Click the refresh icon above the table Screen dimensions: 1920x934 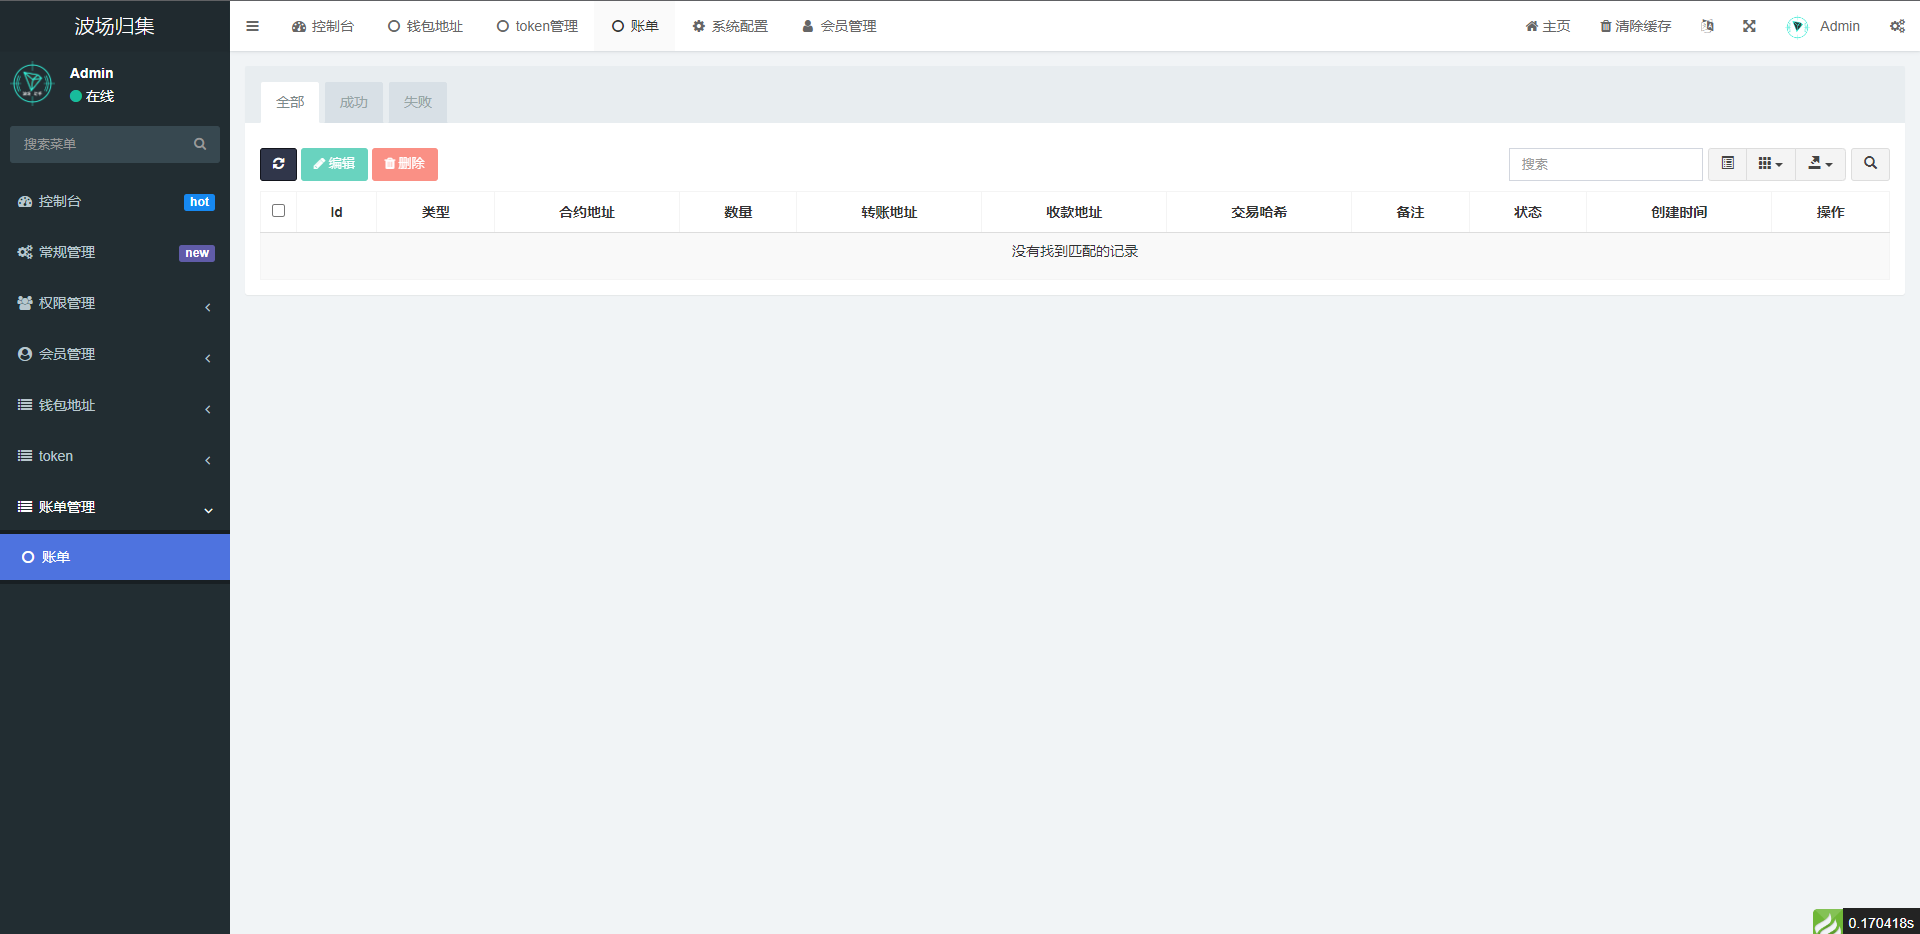coord(278,164)
